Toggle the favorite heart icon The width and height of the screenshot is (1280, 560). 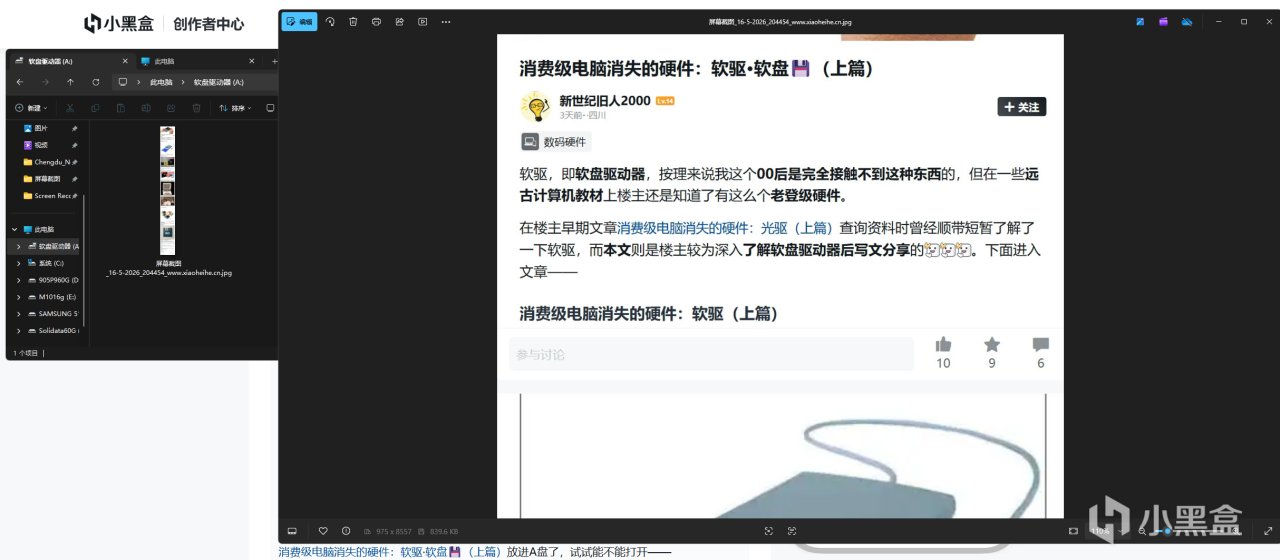pyautogui.click(x=323, y=531)
